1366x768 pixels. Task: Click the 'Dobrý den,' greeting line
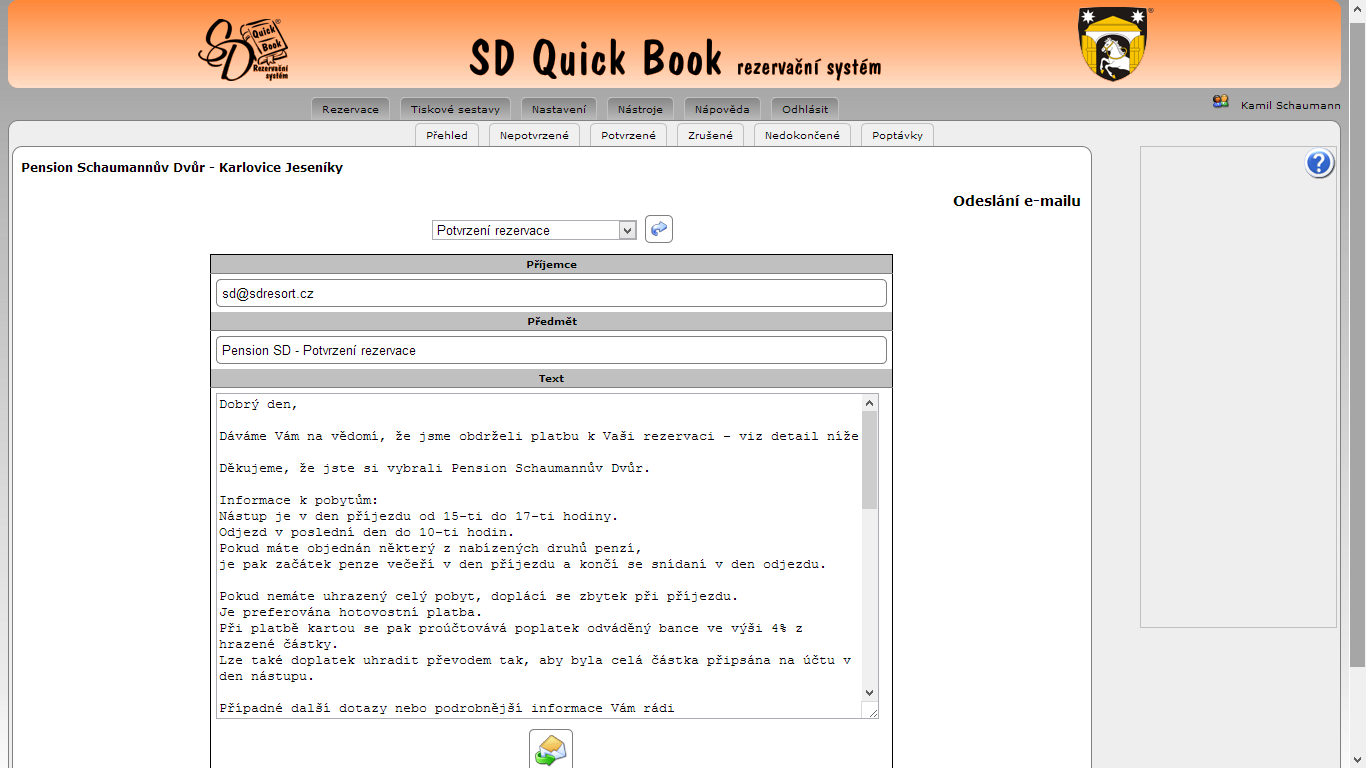[258, 404]
